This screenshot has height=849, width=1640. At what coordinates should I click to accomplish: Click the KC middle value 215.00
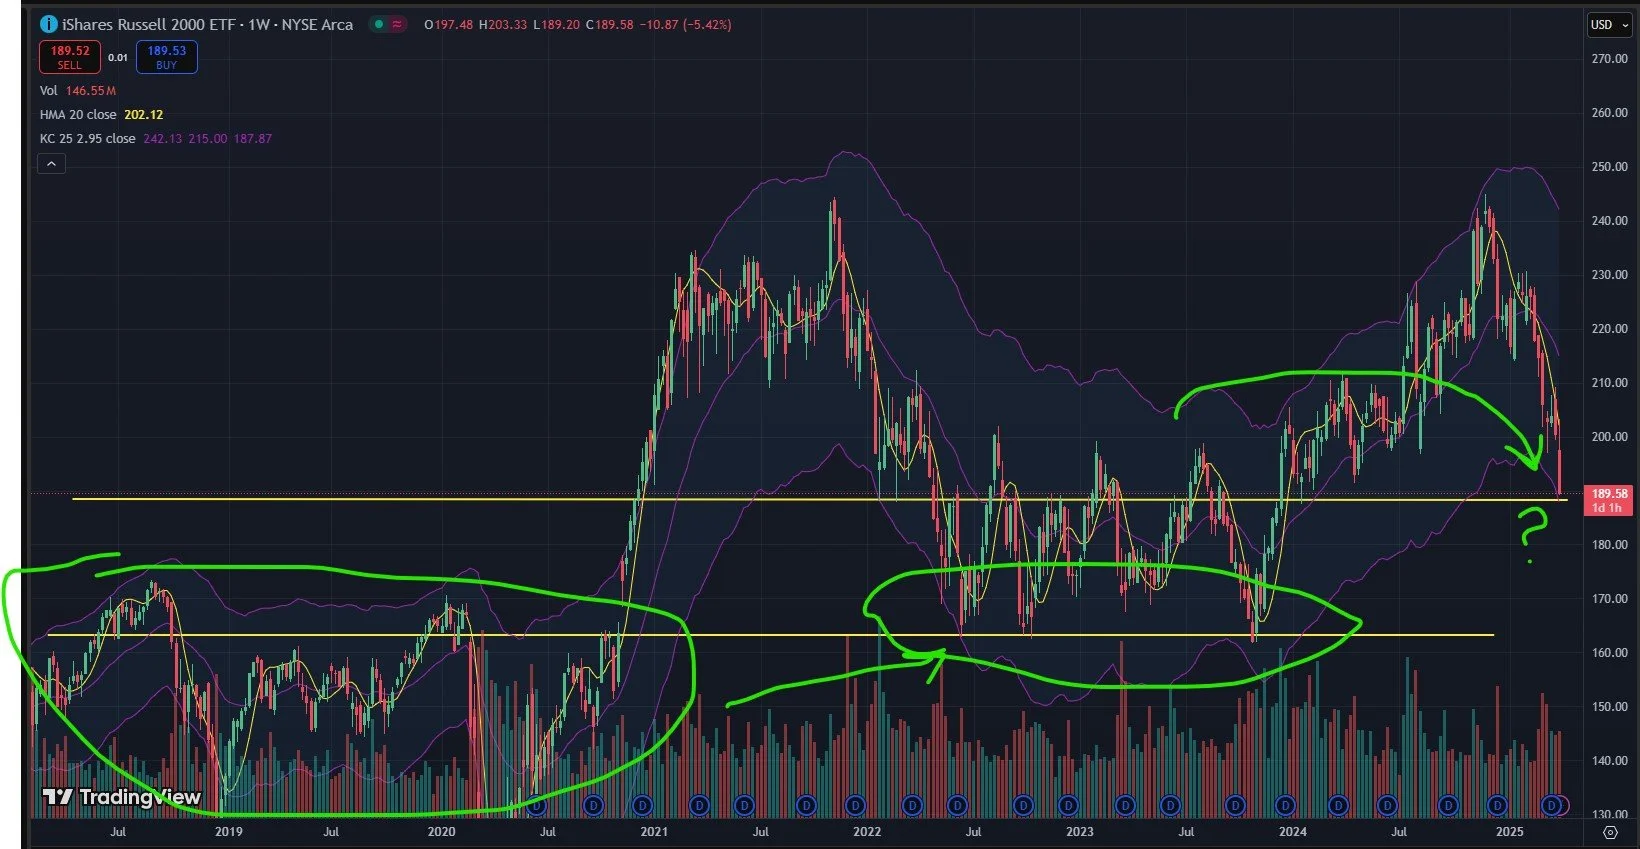(207, 139)
